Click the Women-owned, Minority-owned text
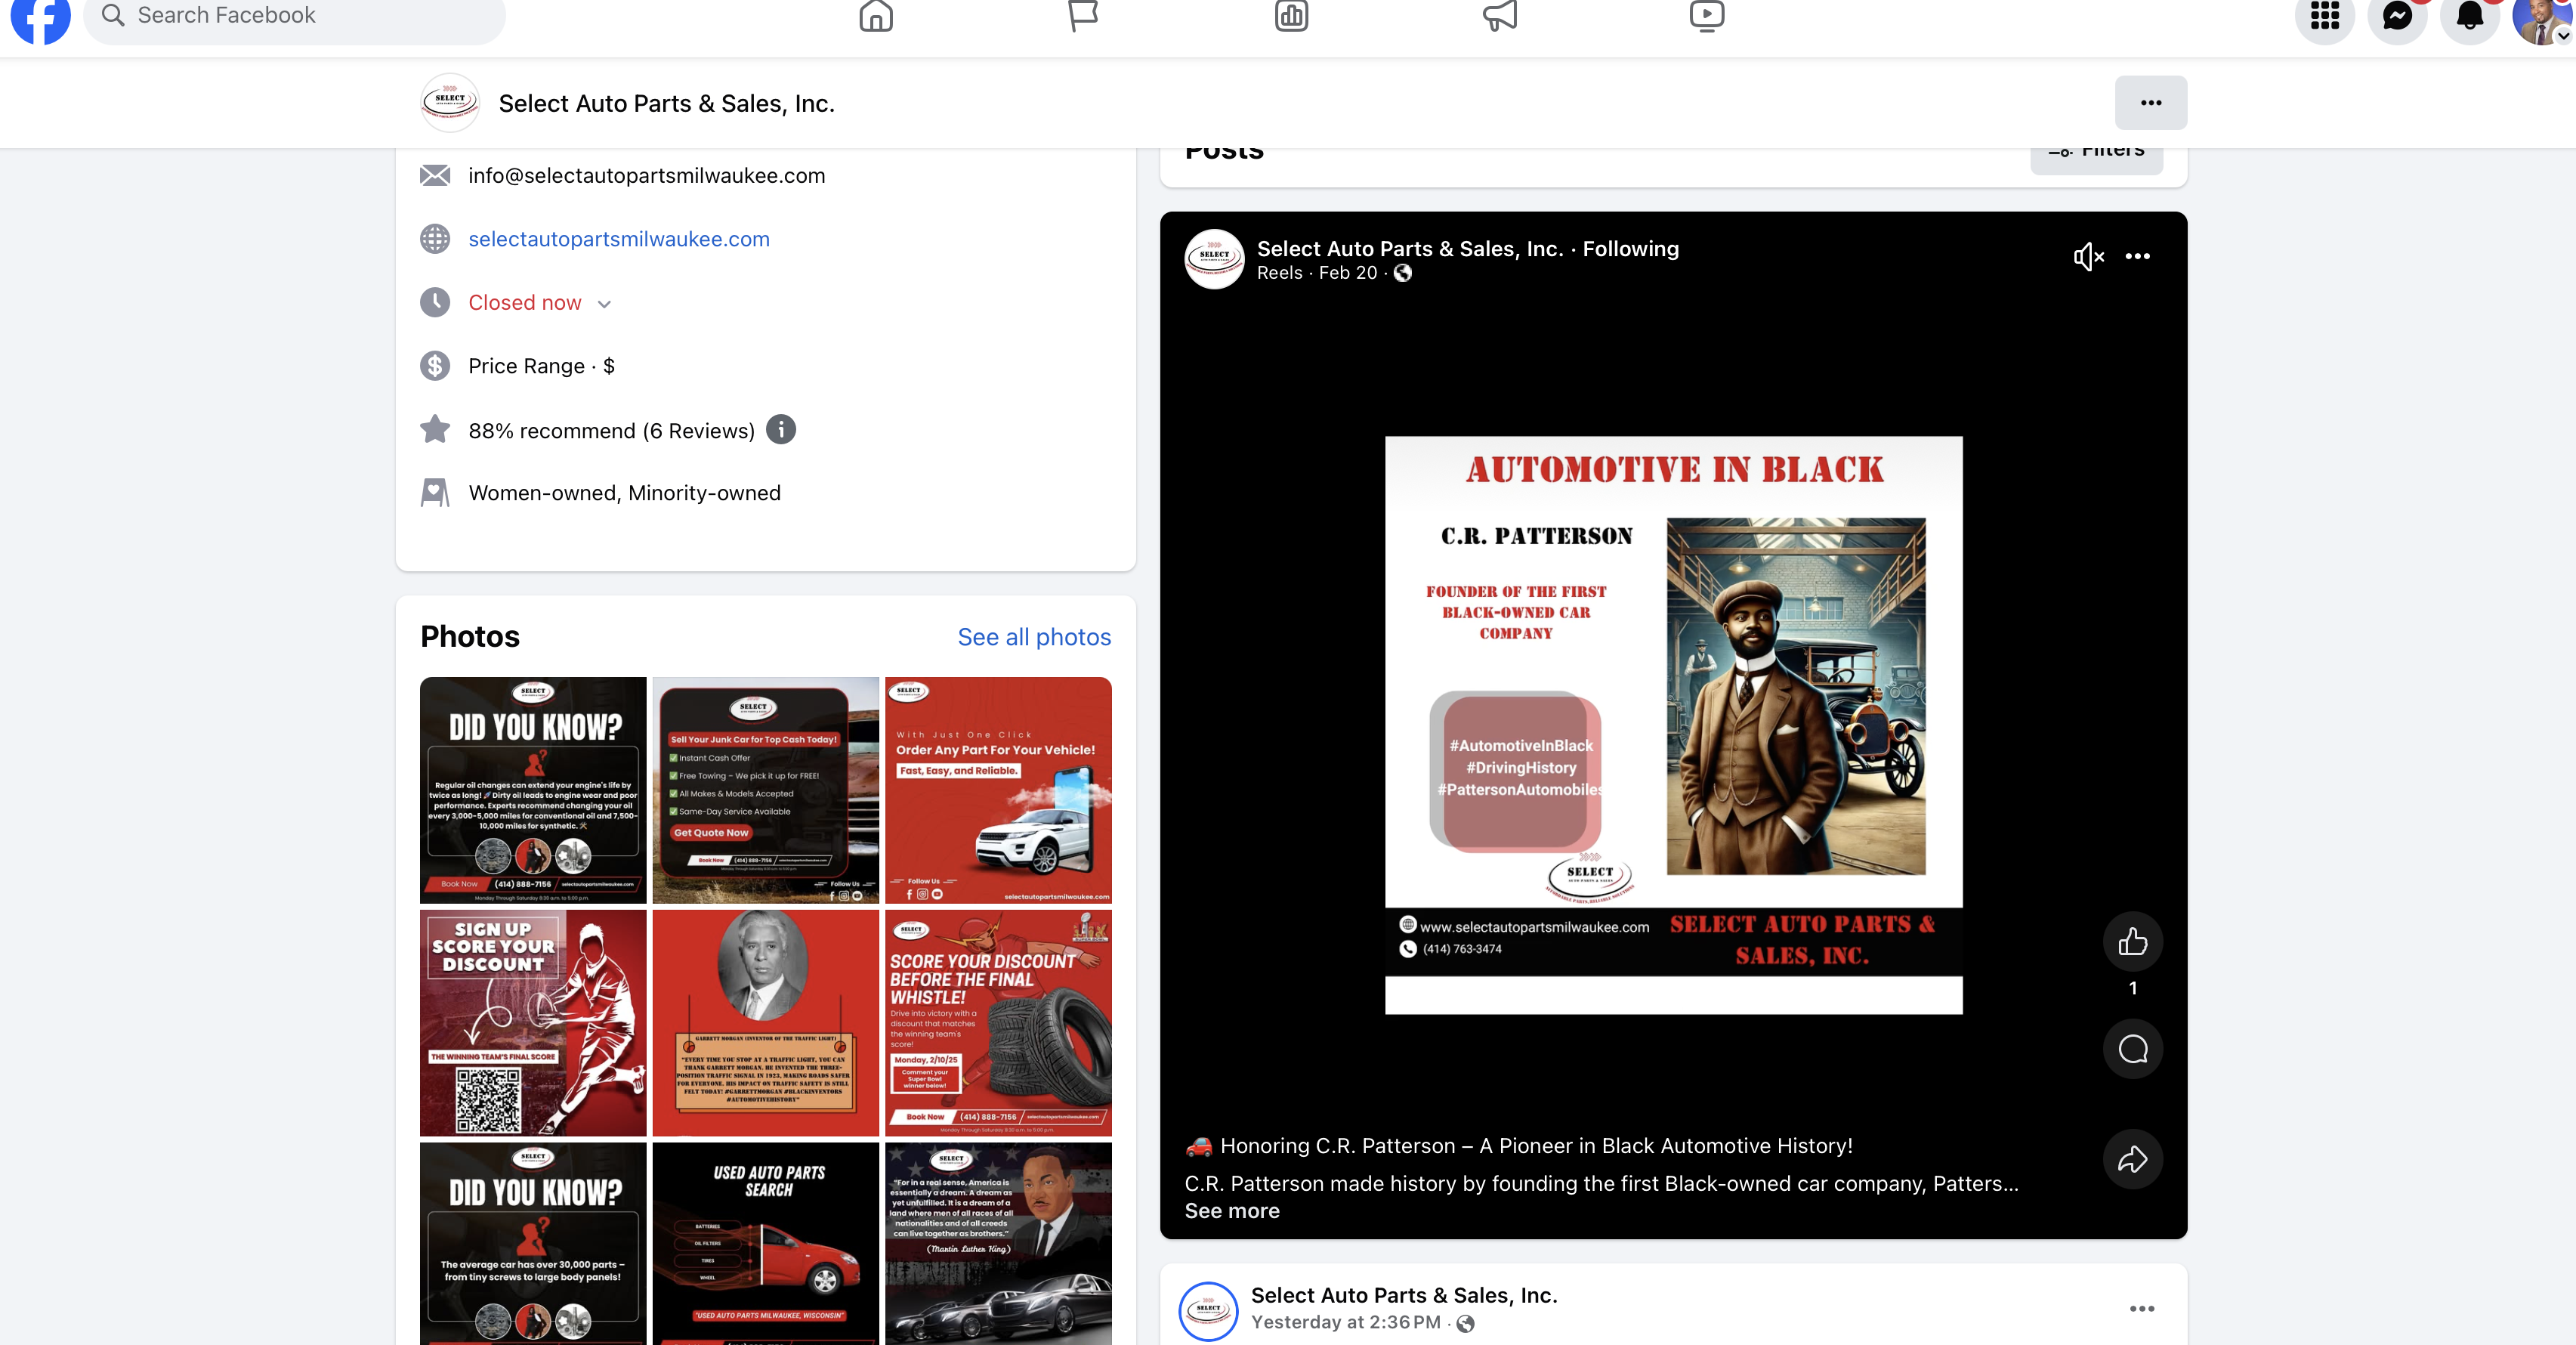Viewport: 2576px width, 1345px height. pos(624,493)
